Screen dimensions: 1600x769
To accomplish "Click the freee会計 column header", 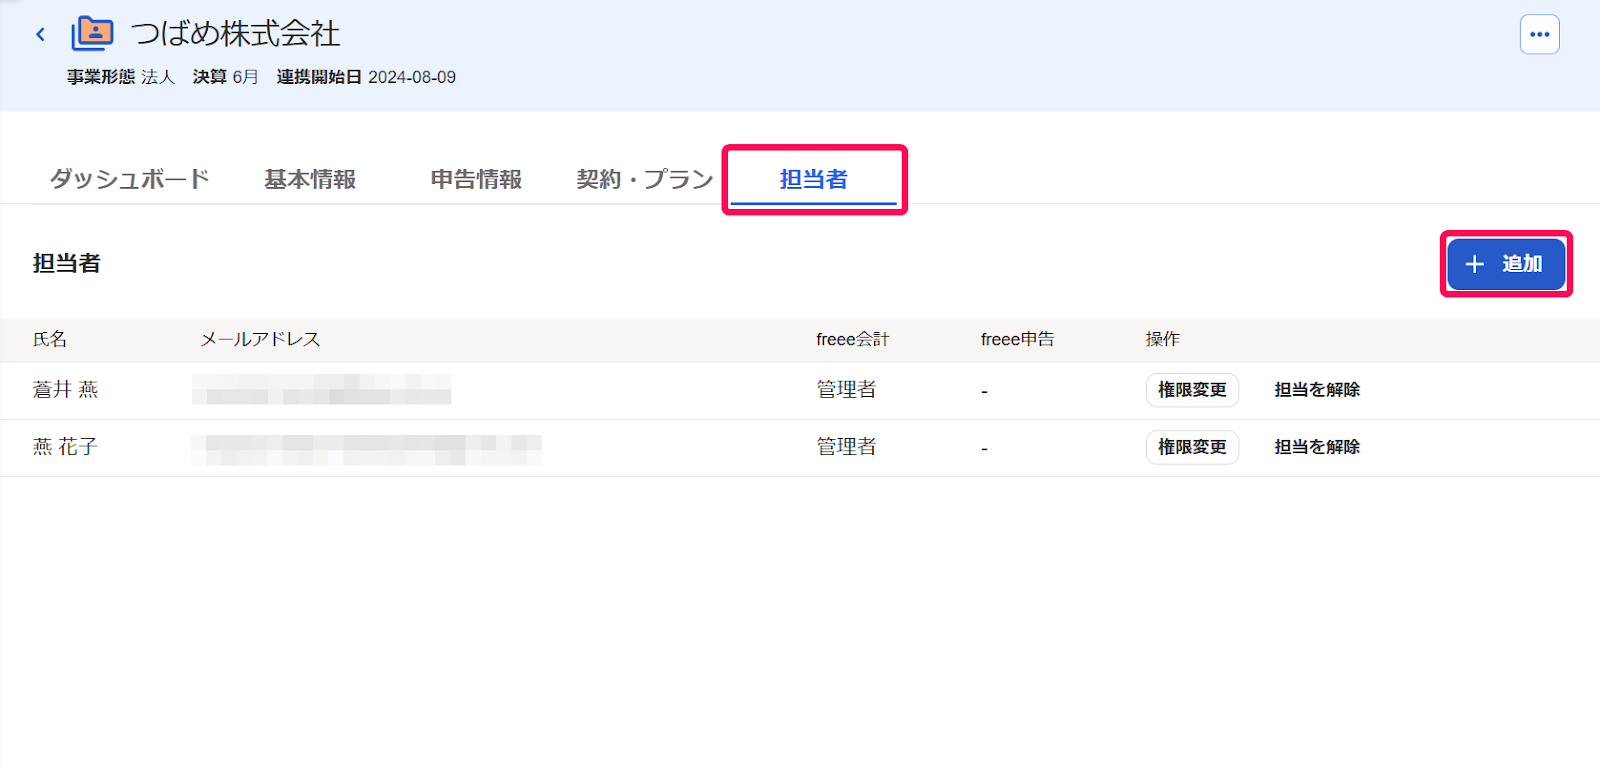I will 852,339.
